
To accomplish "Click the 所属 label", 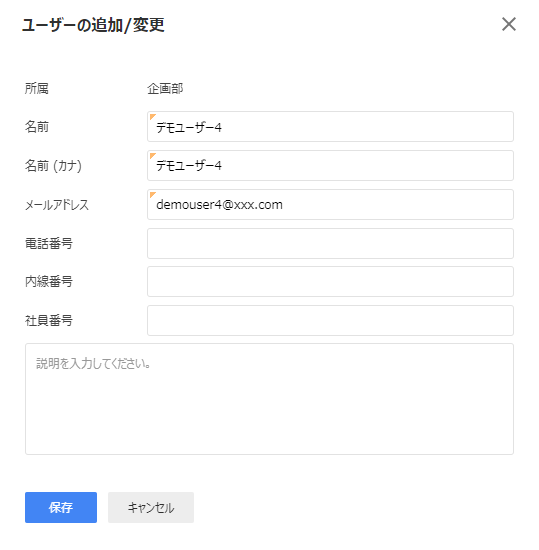I will coord(36,88).
